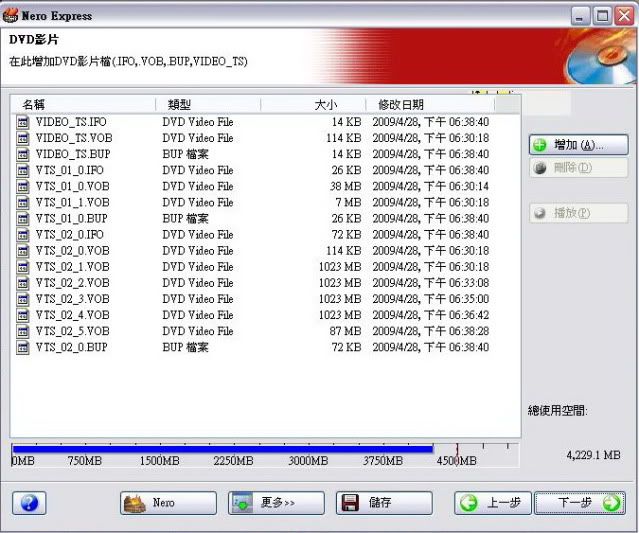This screenshot has height=533, width=639.
Task: Click the file icon beside VTS_01_1.VOB
Action: point(23,203)
